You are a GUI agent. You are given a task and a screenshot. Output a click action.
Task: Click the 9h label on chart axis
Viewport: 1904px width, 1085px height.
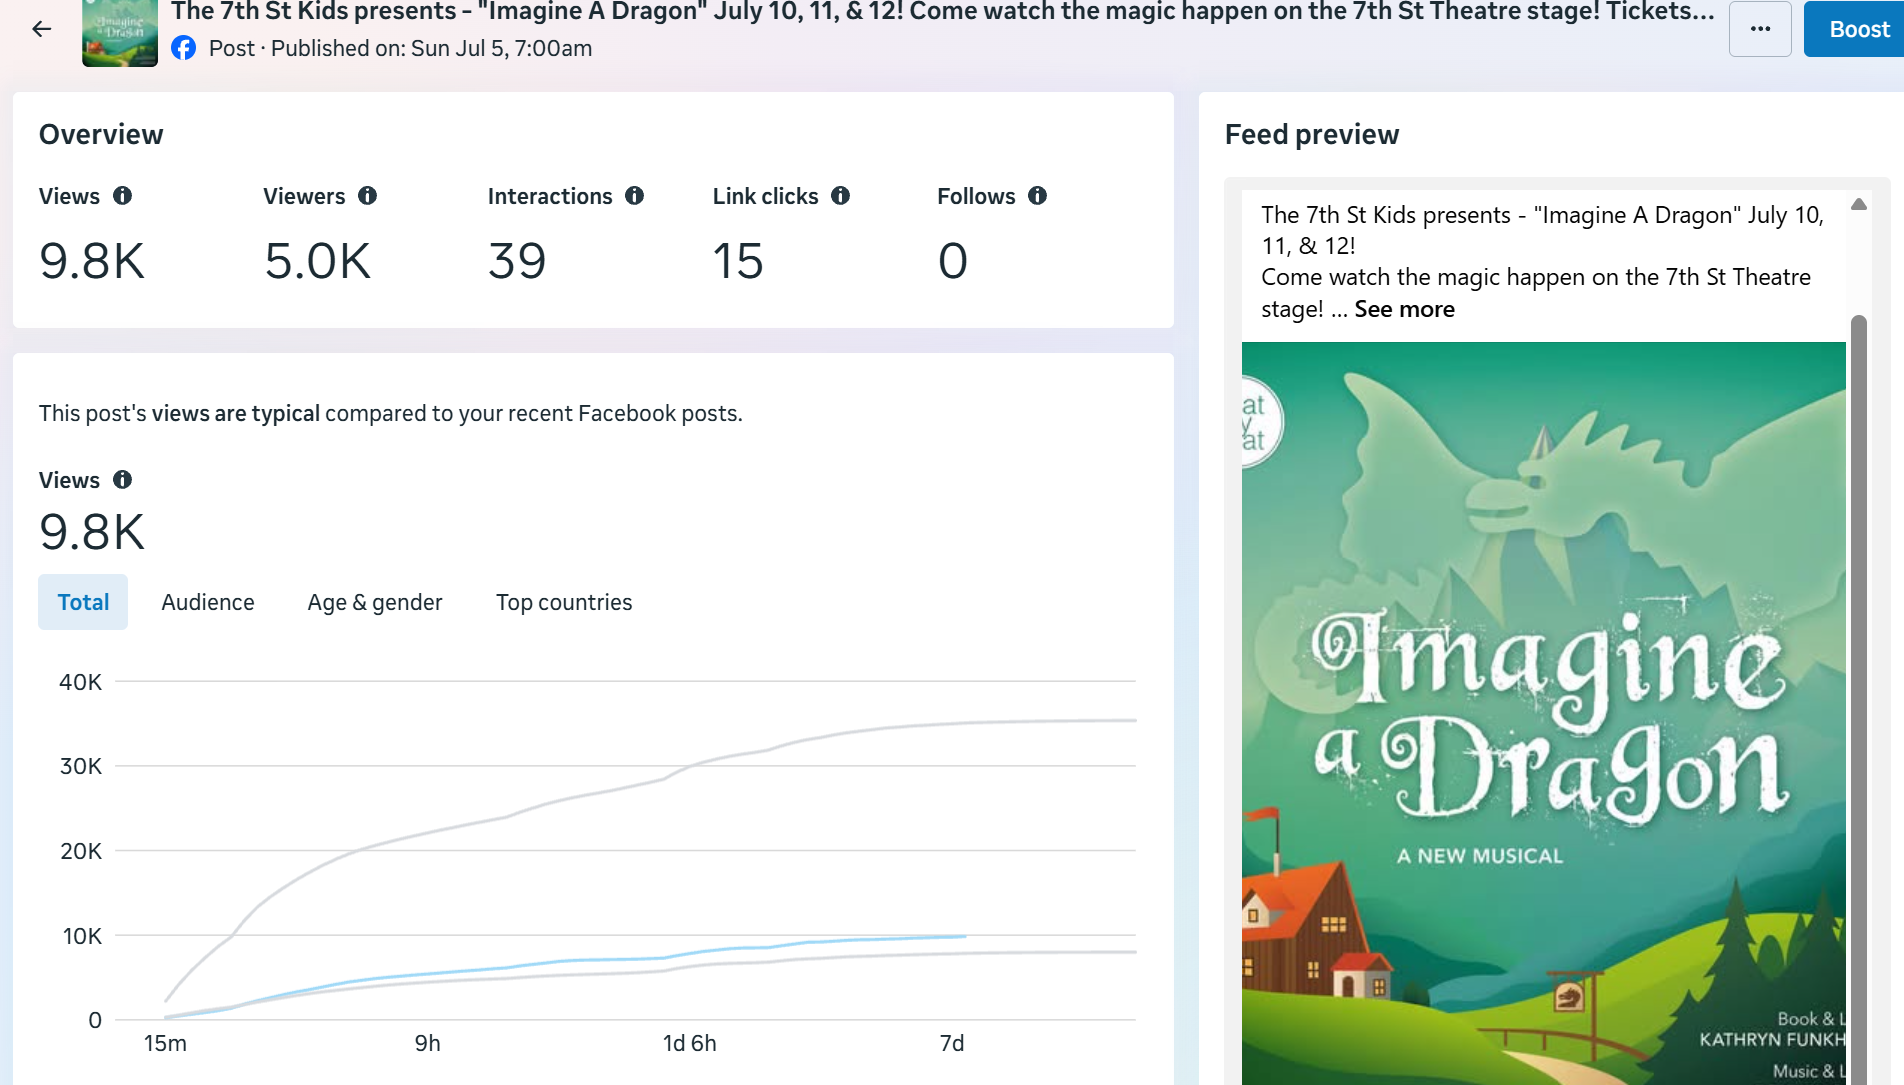click(428, 1043)
